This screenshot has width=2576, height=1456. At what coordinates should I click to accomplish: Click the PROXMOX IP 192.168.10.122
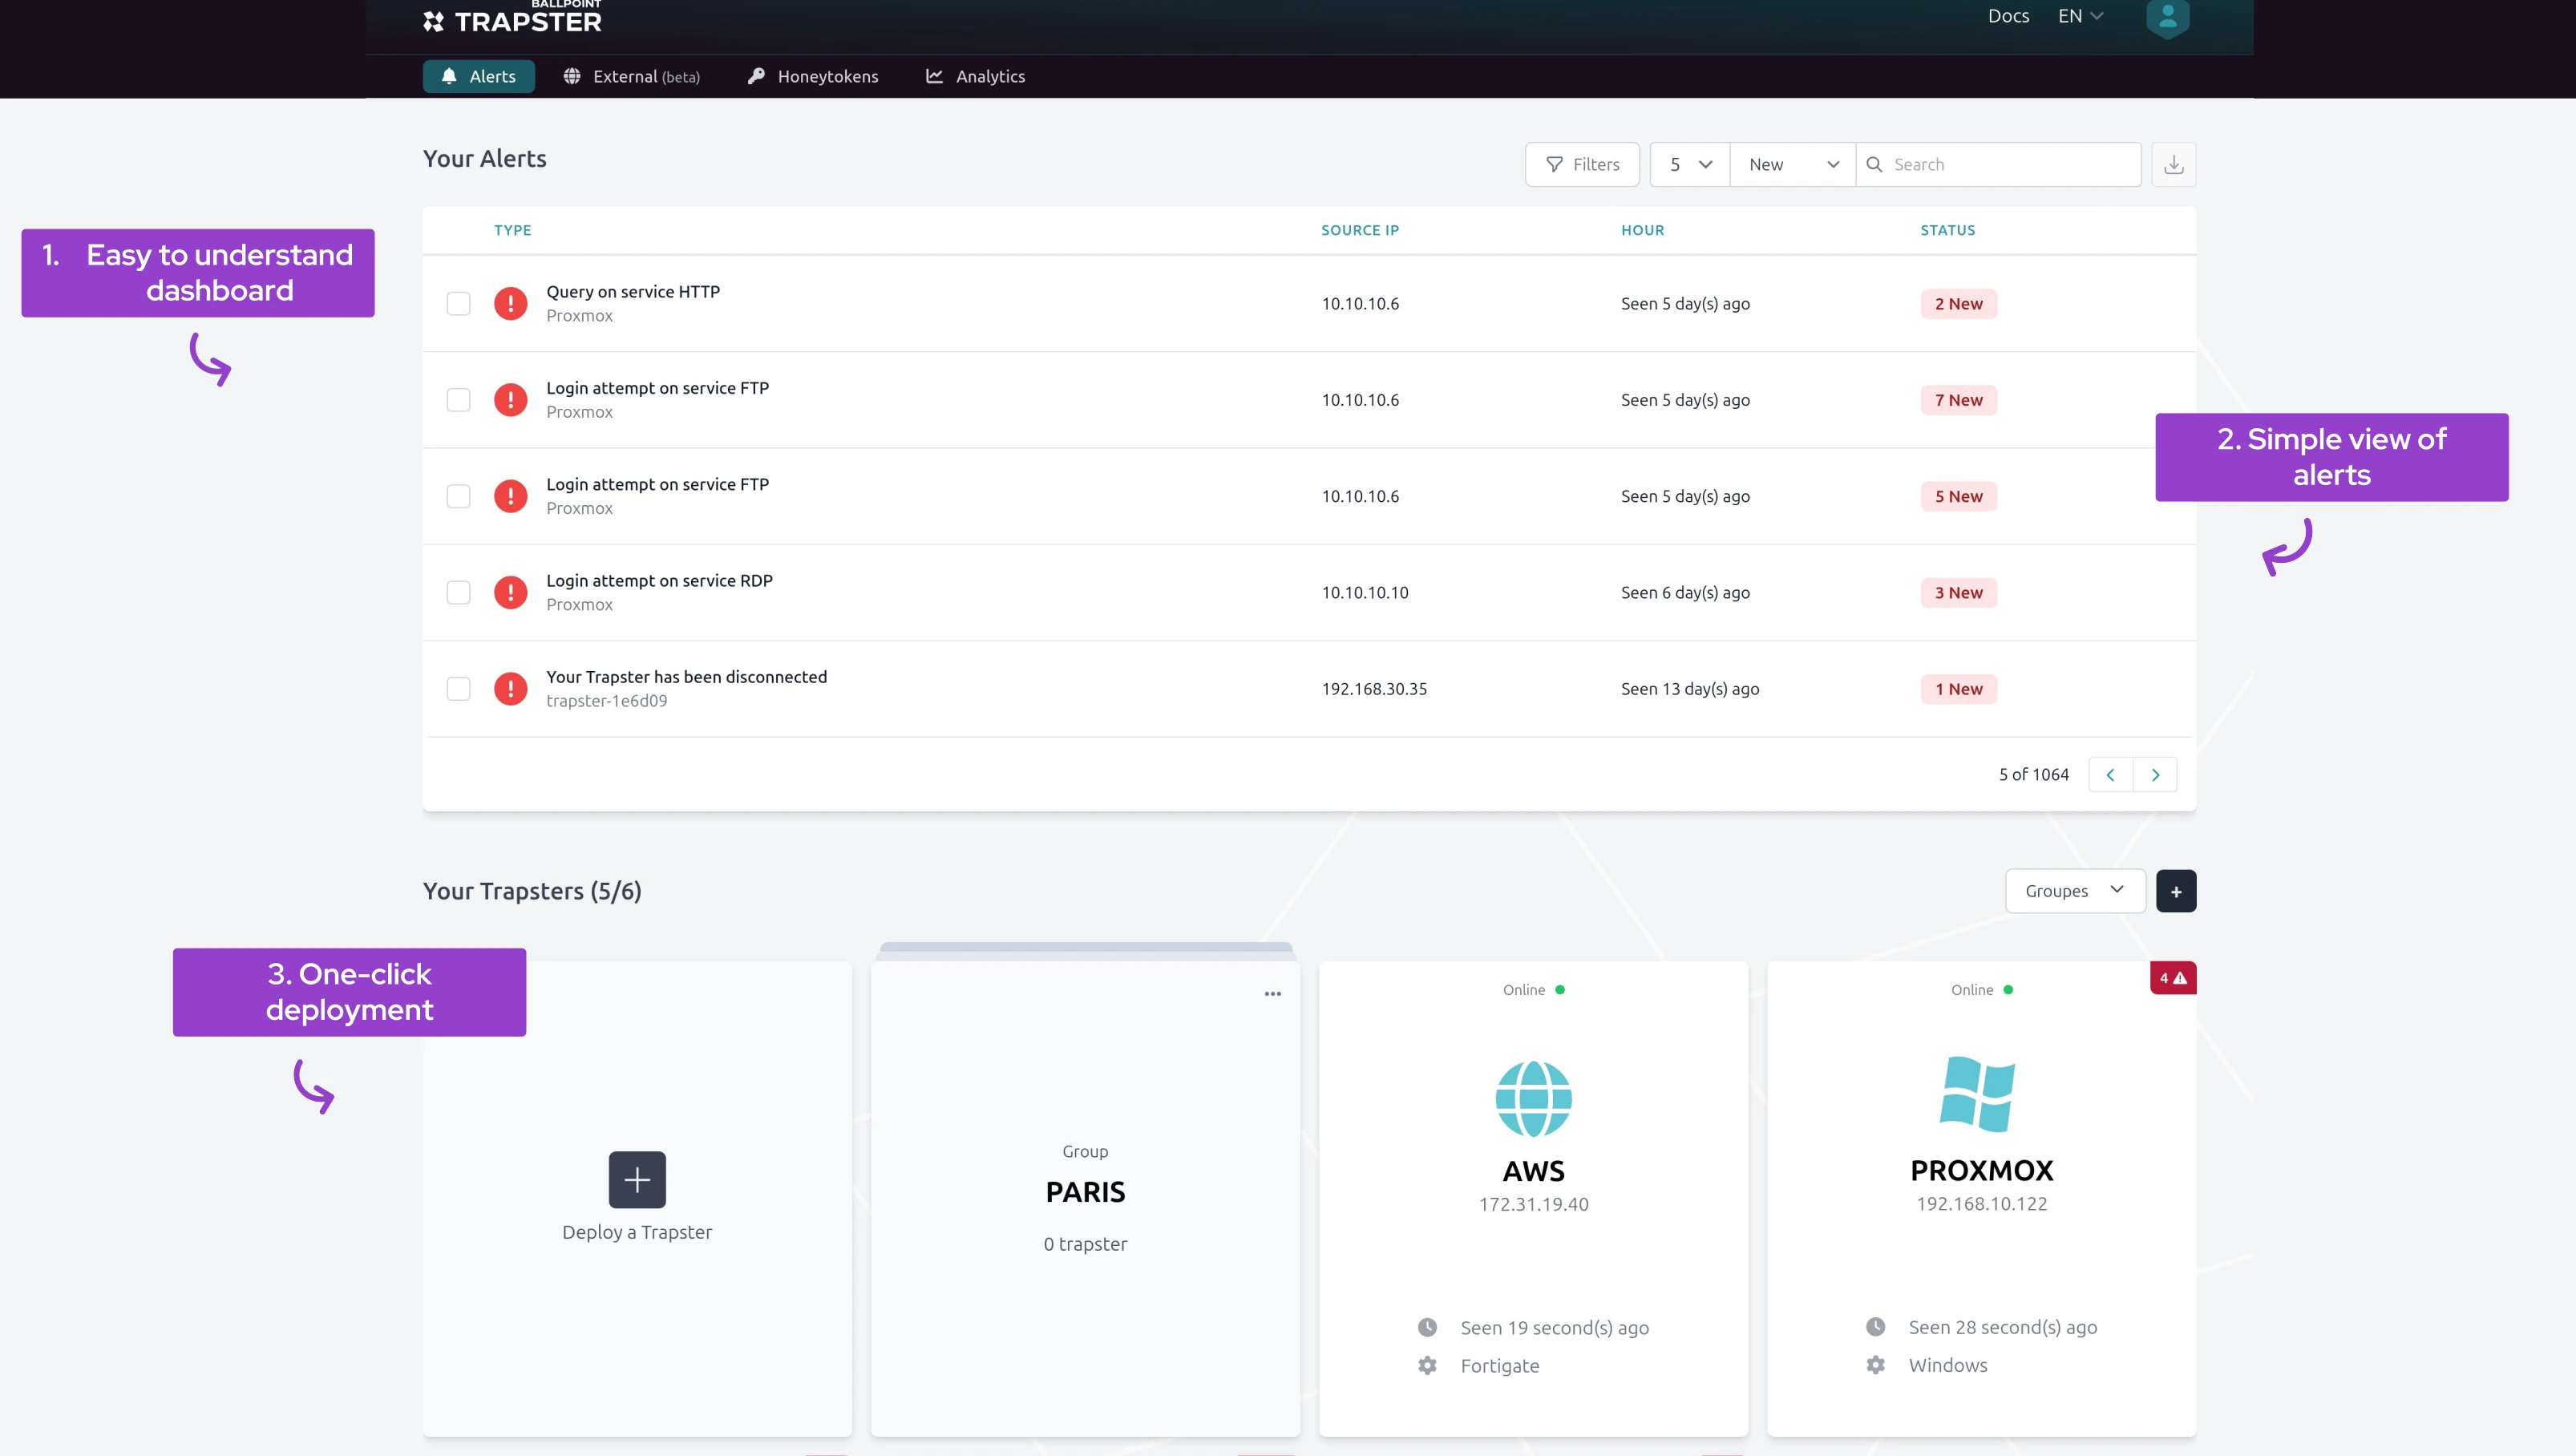click(x=1981, y=1204)
